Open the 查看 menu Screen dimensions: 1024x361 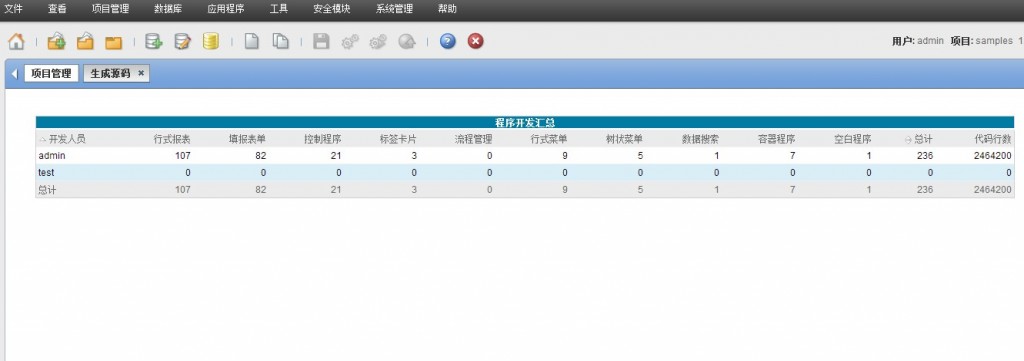[x=57, y=9]
